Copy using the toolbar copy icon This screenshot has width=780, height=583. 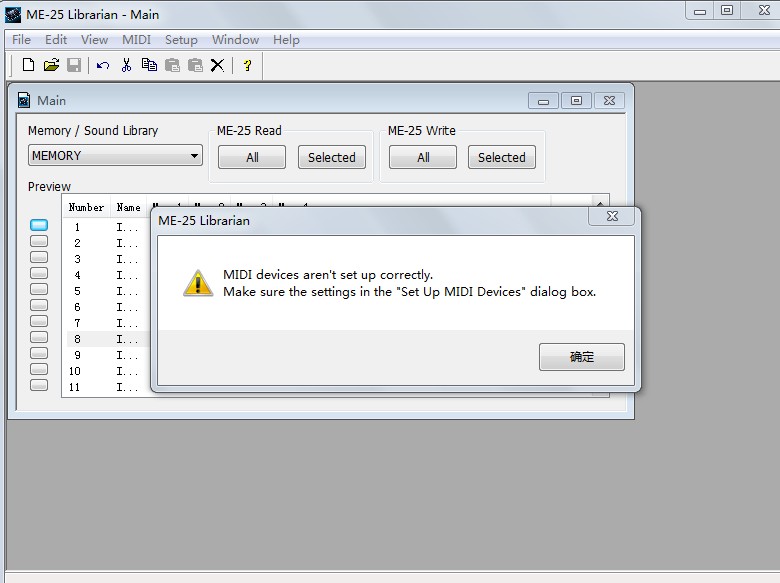coord(149,65)
